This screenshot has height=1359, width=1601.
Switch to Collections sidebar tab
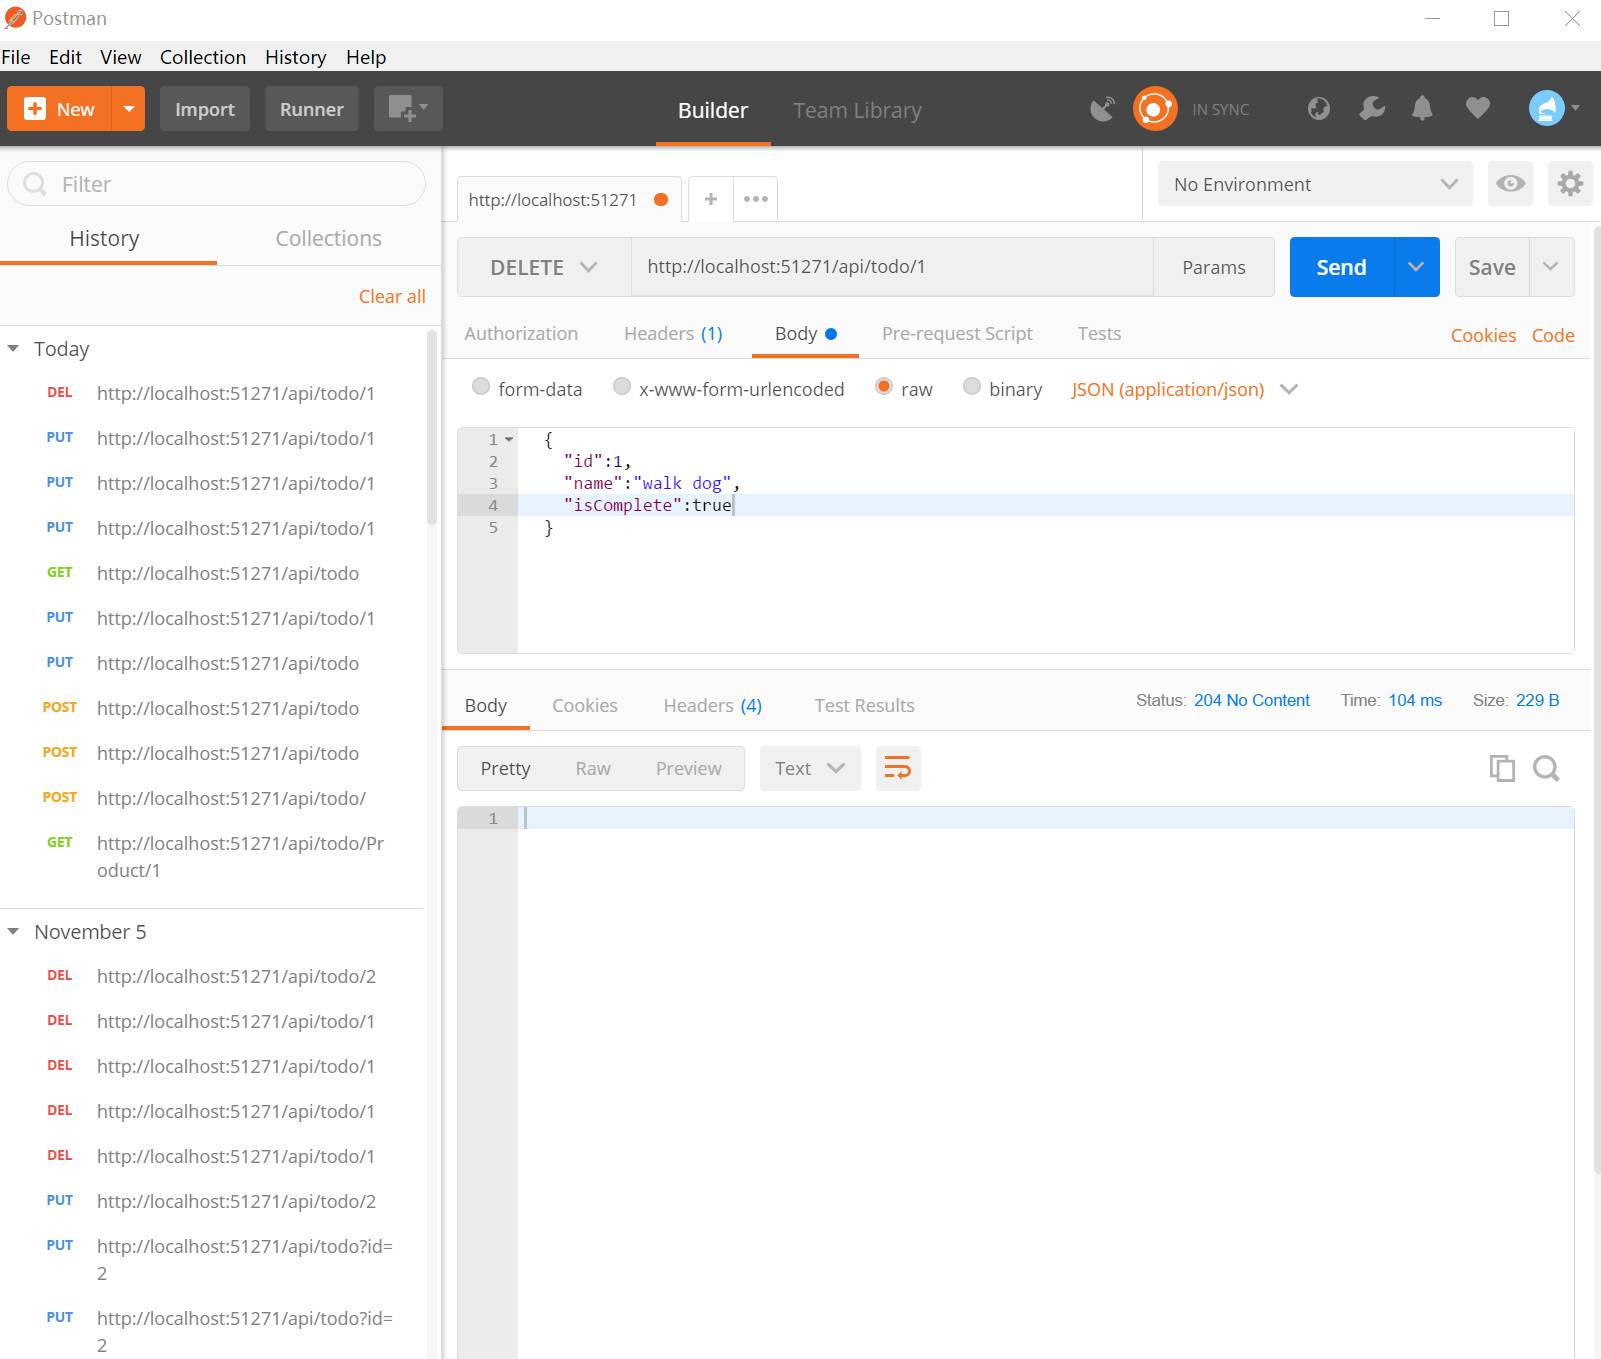(x=328, y=238)
